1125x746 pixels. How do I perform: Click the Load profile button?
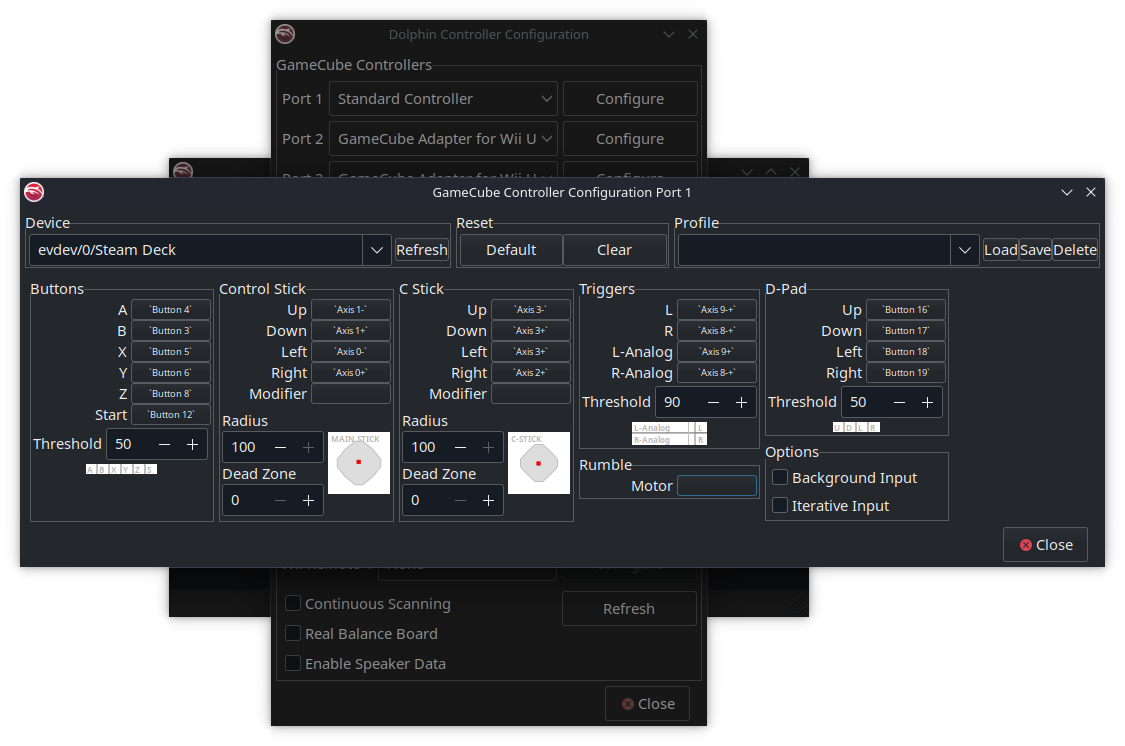(x=1001, y=250)
